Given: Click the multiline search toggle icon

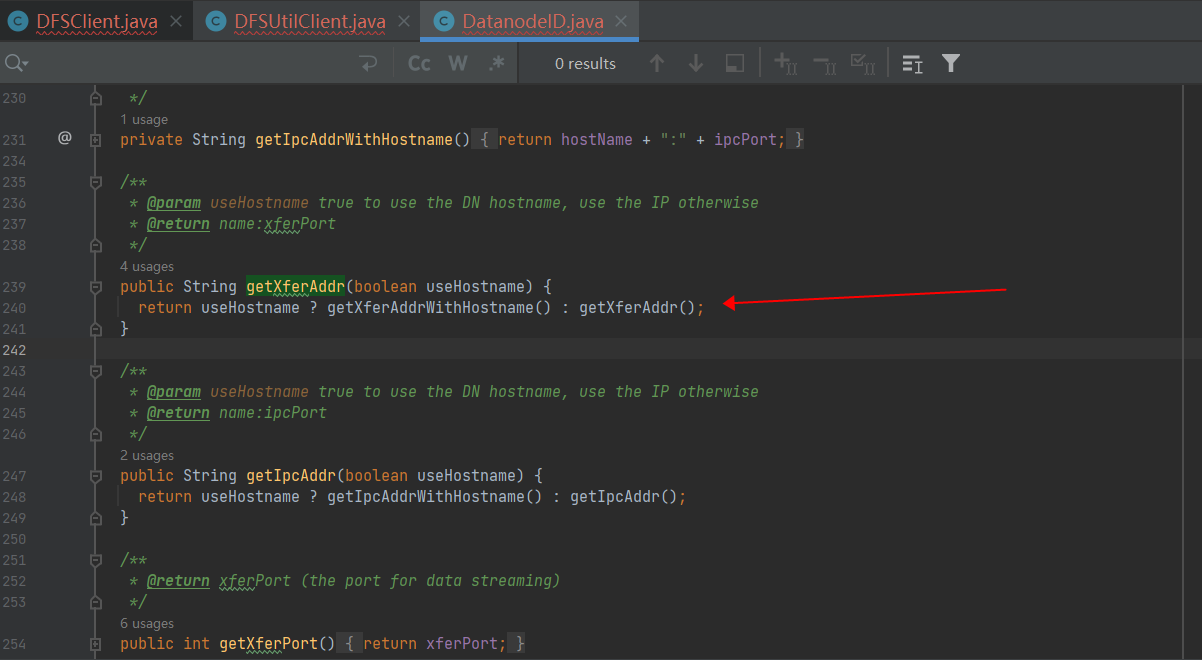Looking at the screenshot, I should pyautogui.click(x=911, y=62).
